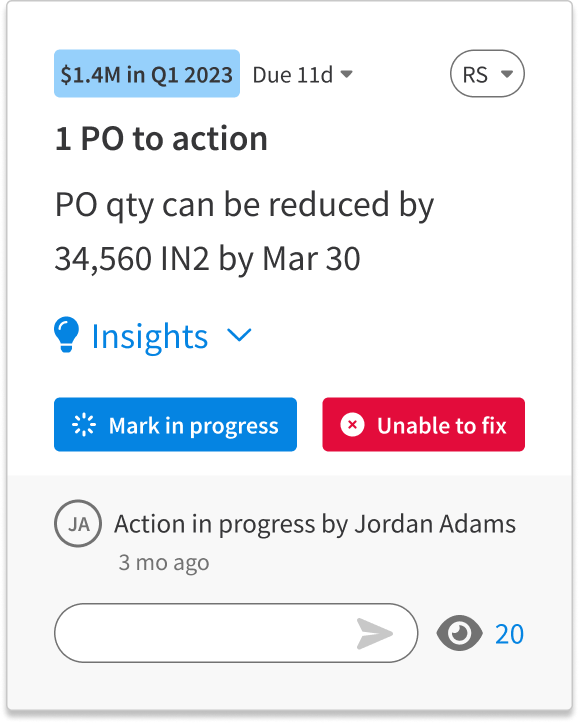Viewport: 580px width, 723px height.
Task: Click the 3 mo ago timestamp
Action: click(x=164, y=563)
